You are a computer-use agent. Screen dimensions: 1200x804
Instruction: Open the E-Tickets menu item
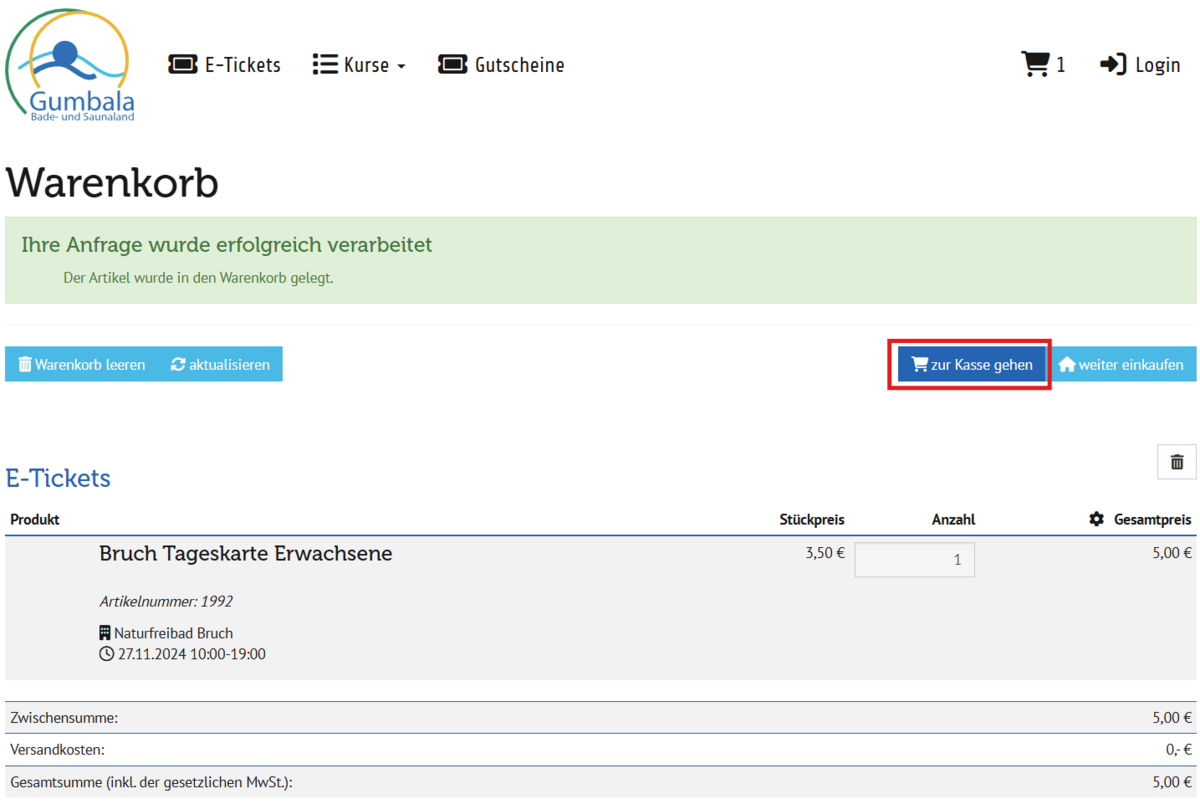tap(225, 65)
